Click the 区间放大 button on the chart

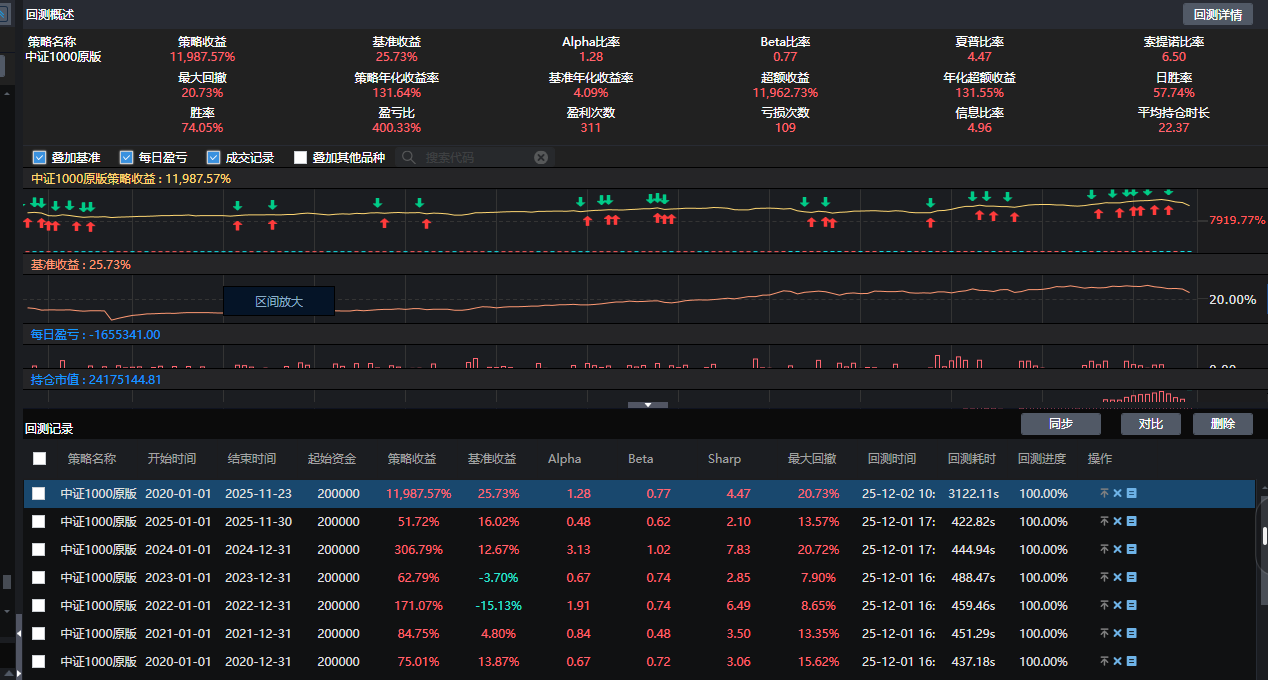point(278,300)
